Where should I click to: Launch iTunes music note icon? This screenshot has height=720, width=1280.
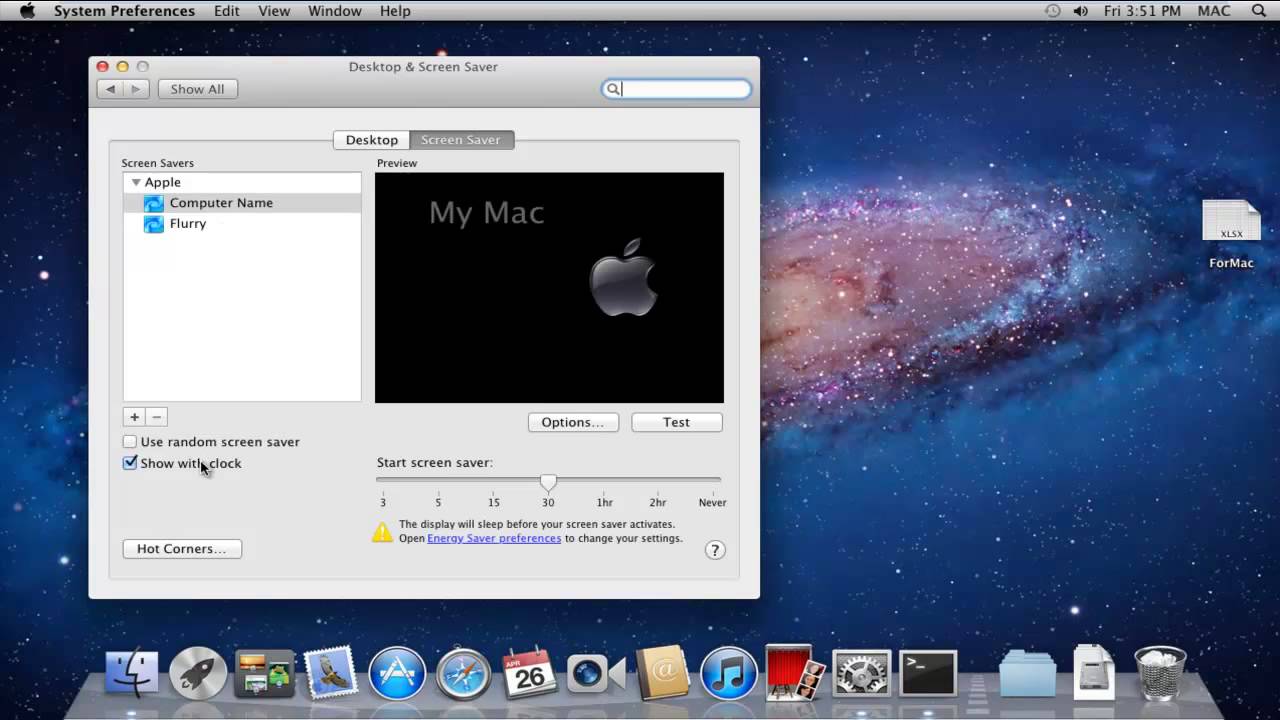(728, 672)
